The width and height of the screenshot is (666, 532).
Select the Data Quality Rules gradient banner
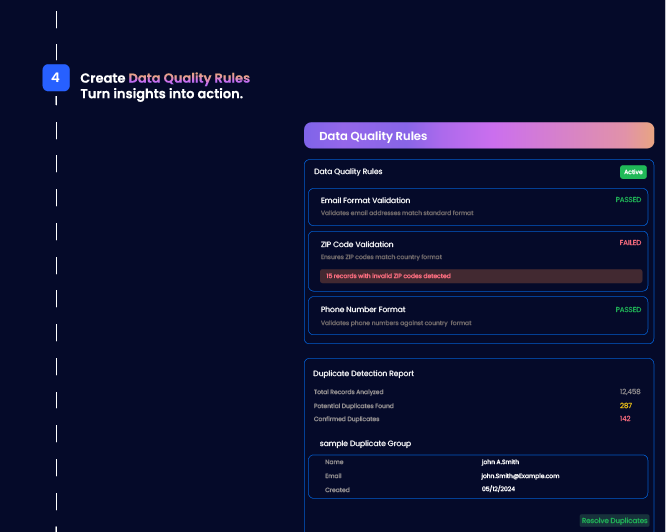[x=479, y=135]
